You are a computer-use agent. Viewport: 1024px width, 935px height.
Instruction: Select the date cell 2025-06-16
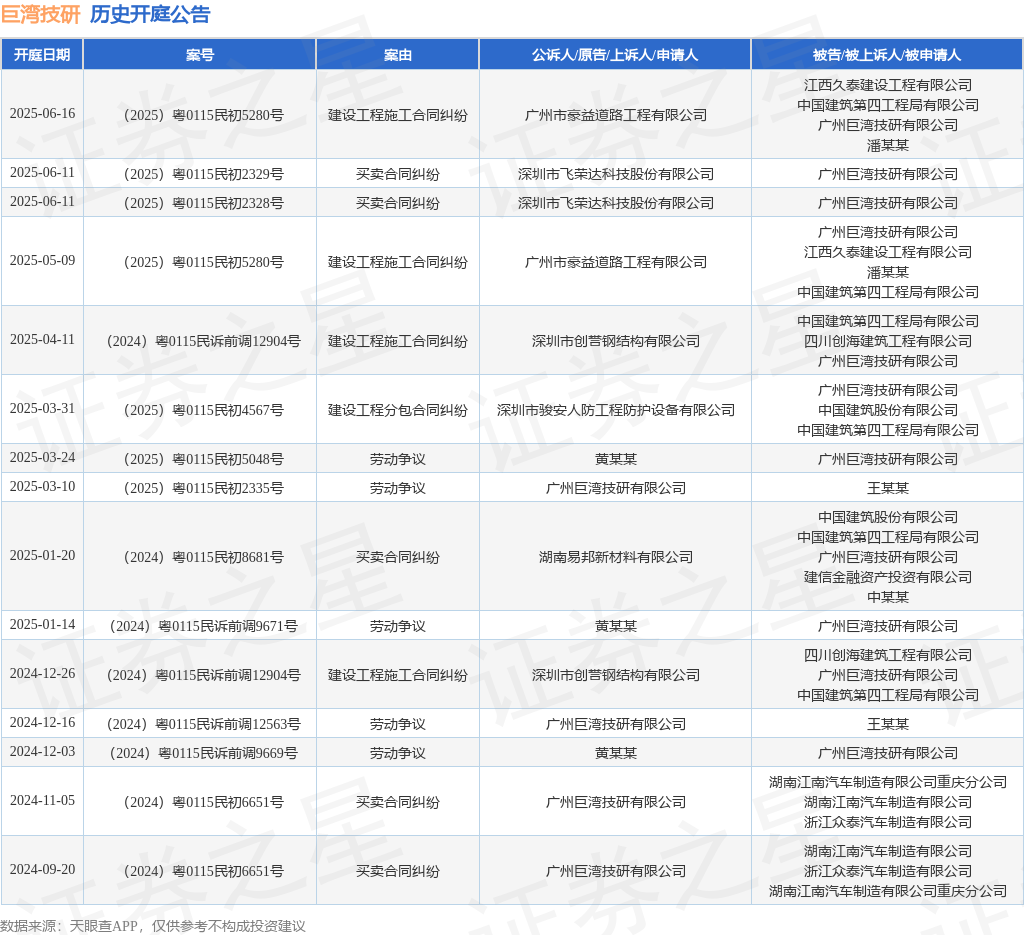coord(42,114)
